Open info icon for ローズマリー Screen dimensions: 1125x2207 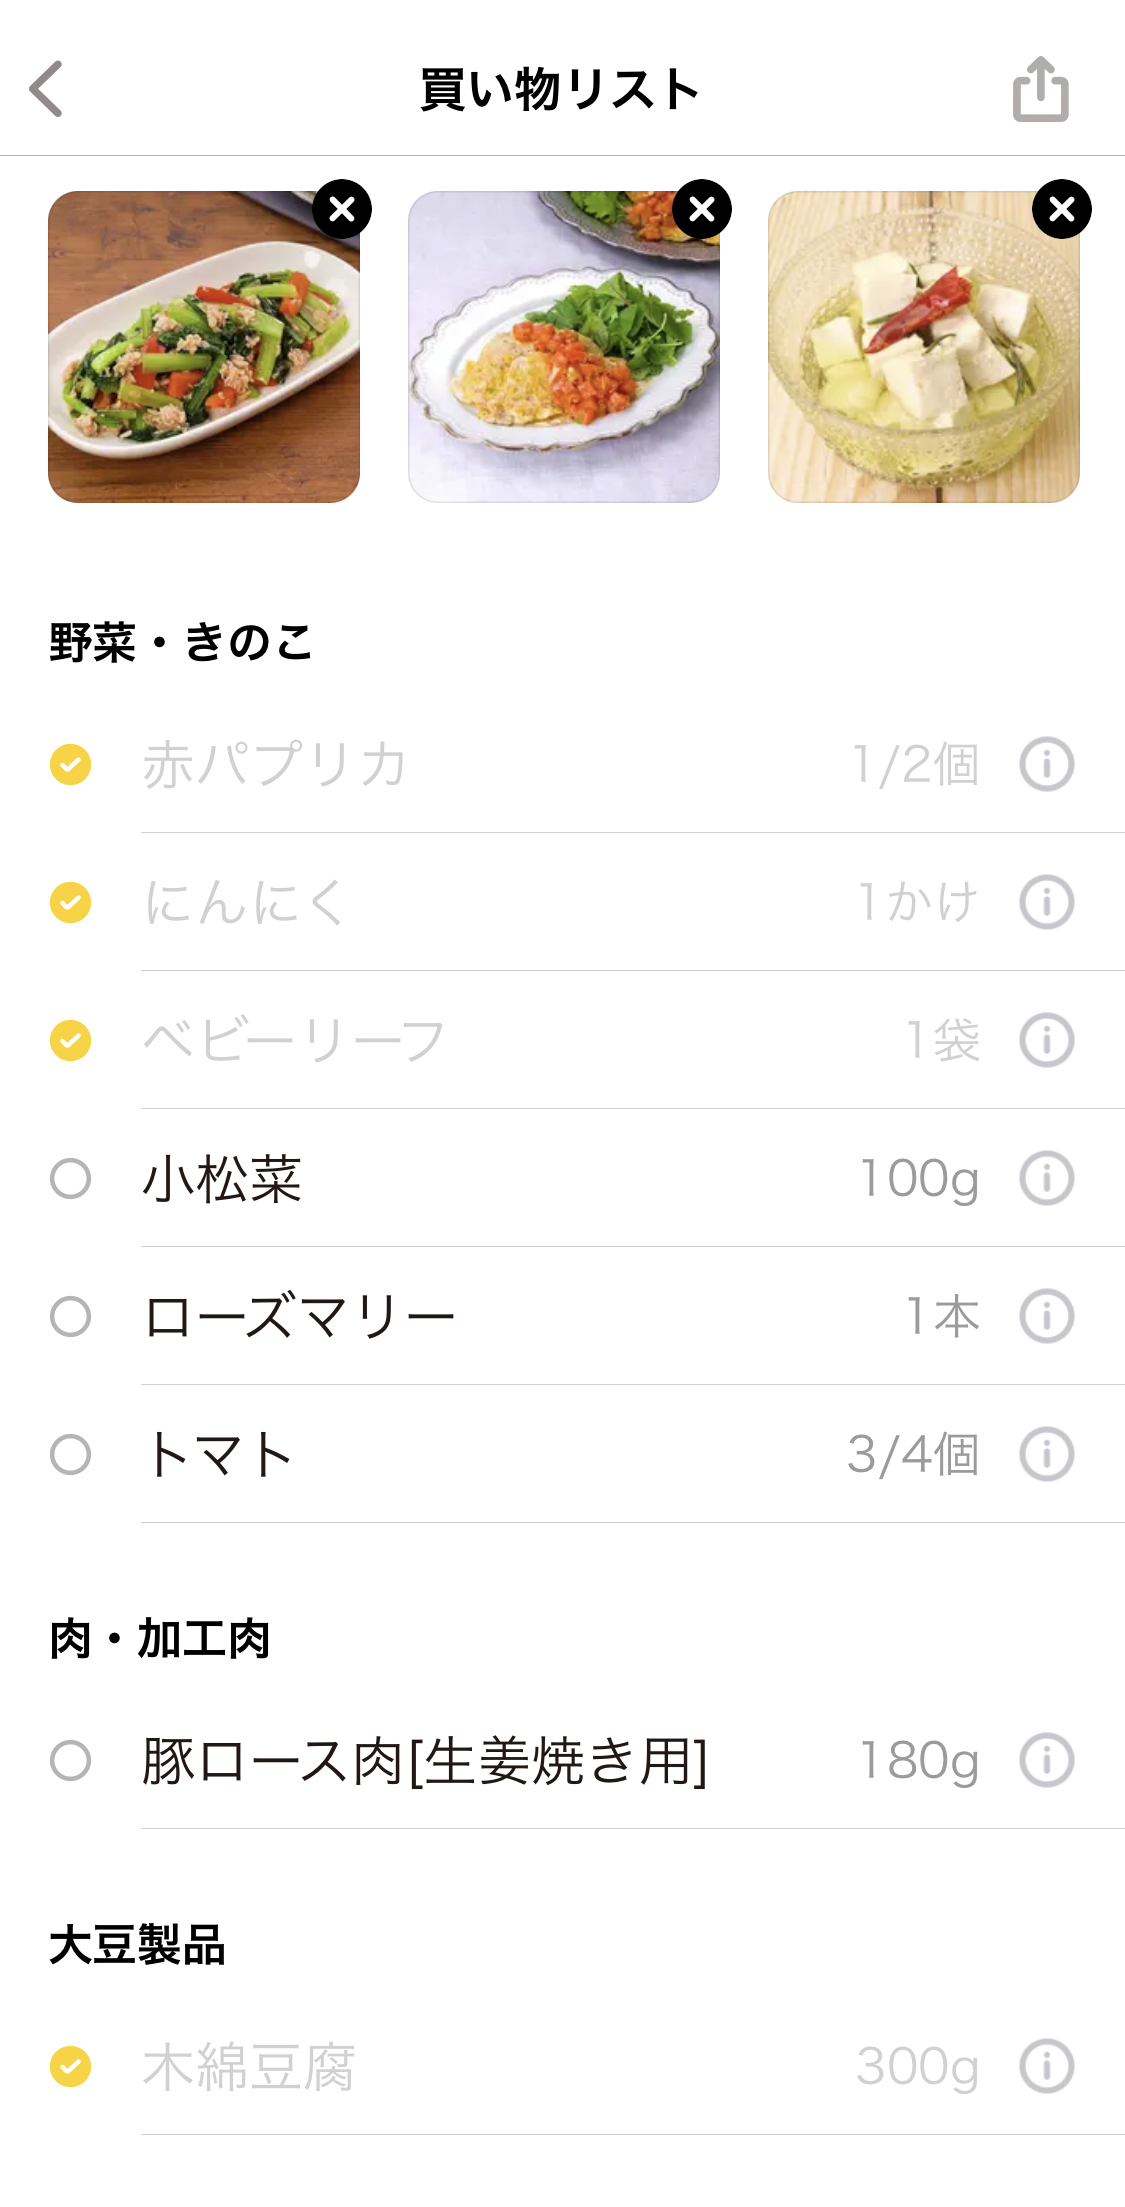1046,1317
